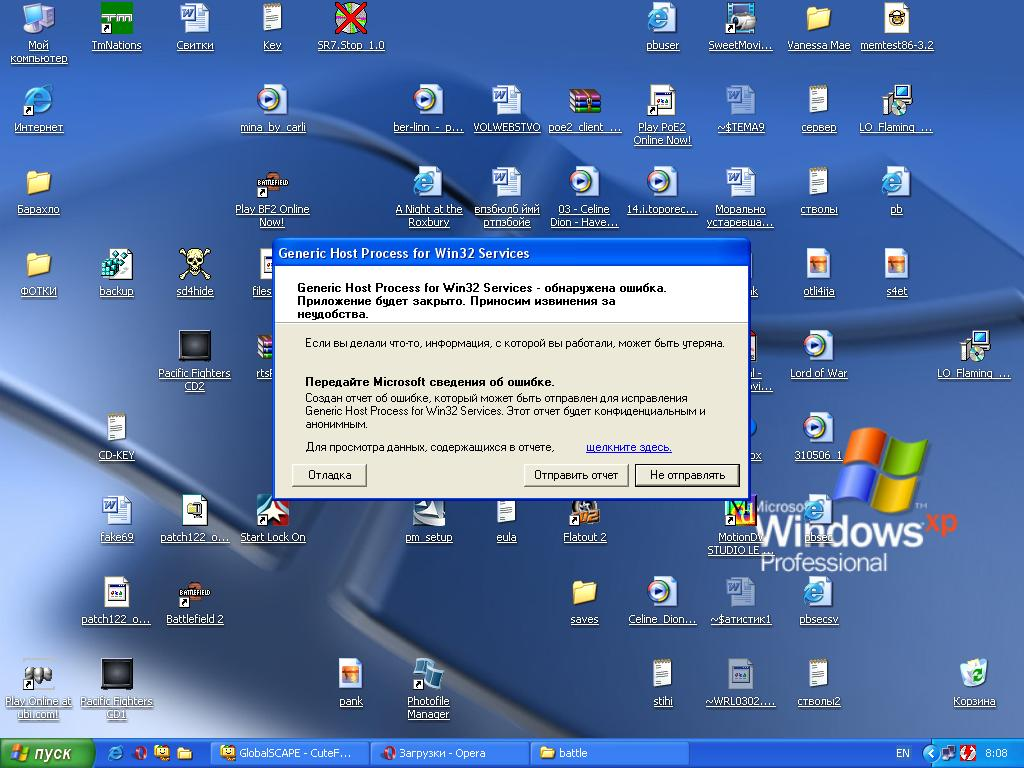The height and width of the screenshot is (768, 1024).
Task: Select the 'sd4hide' skull icon
Action: (194, 265)
